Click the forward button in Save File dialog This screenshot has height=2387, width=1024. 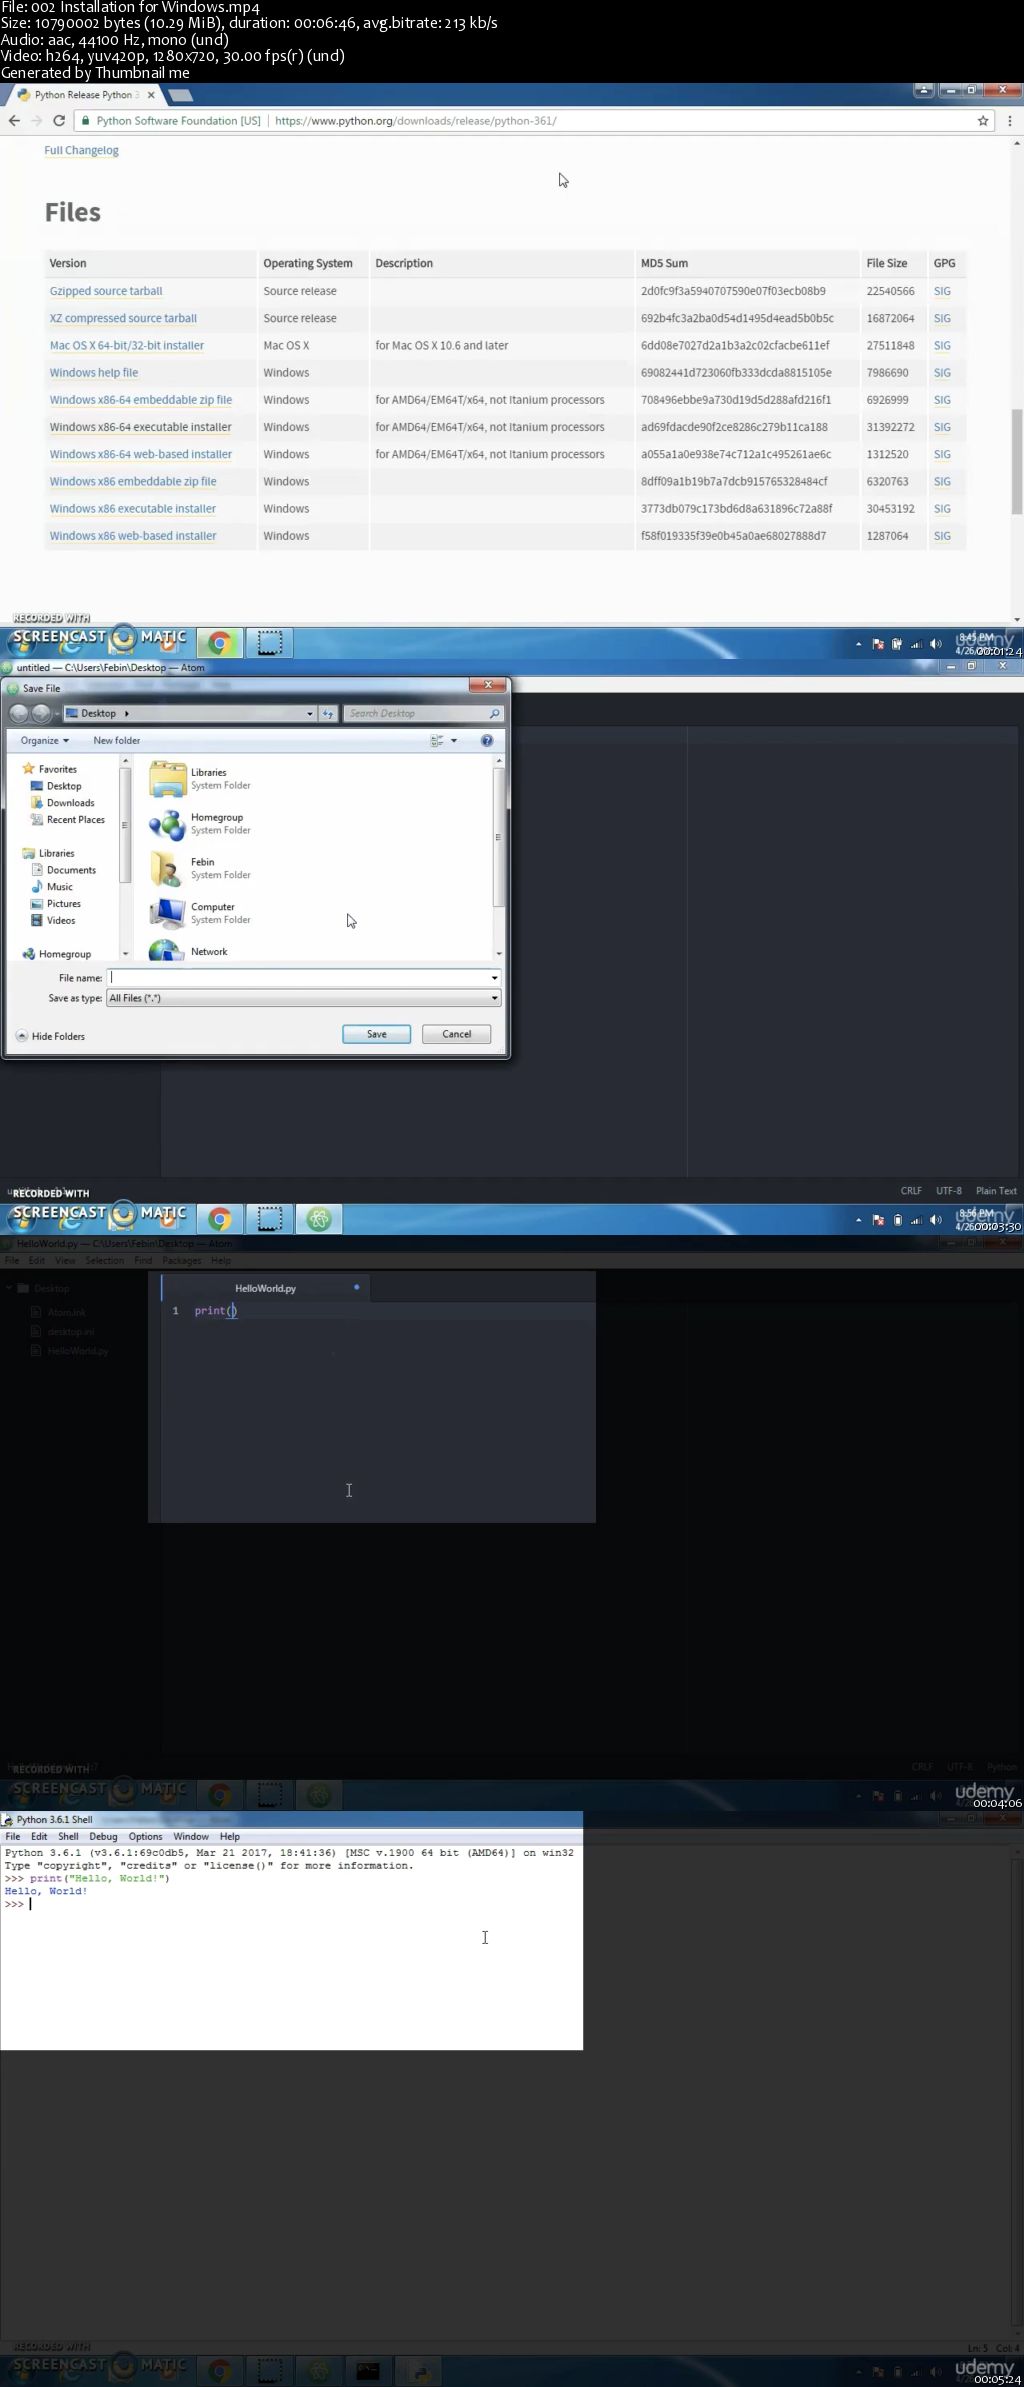click(41, 713)
